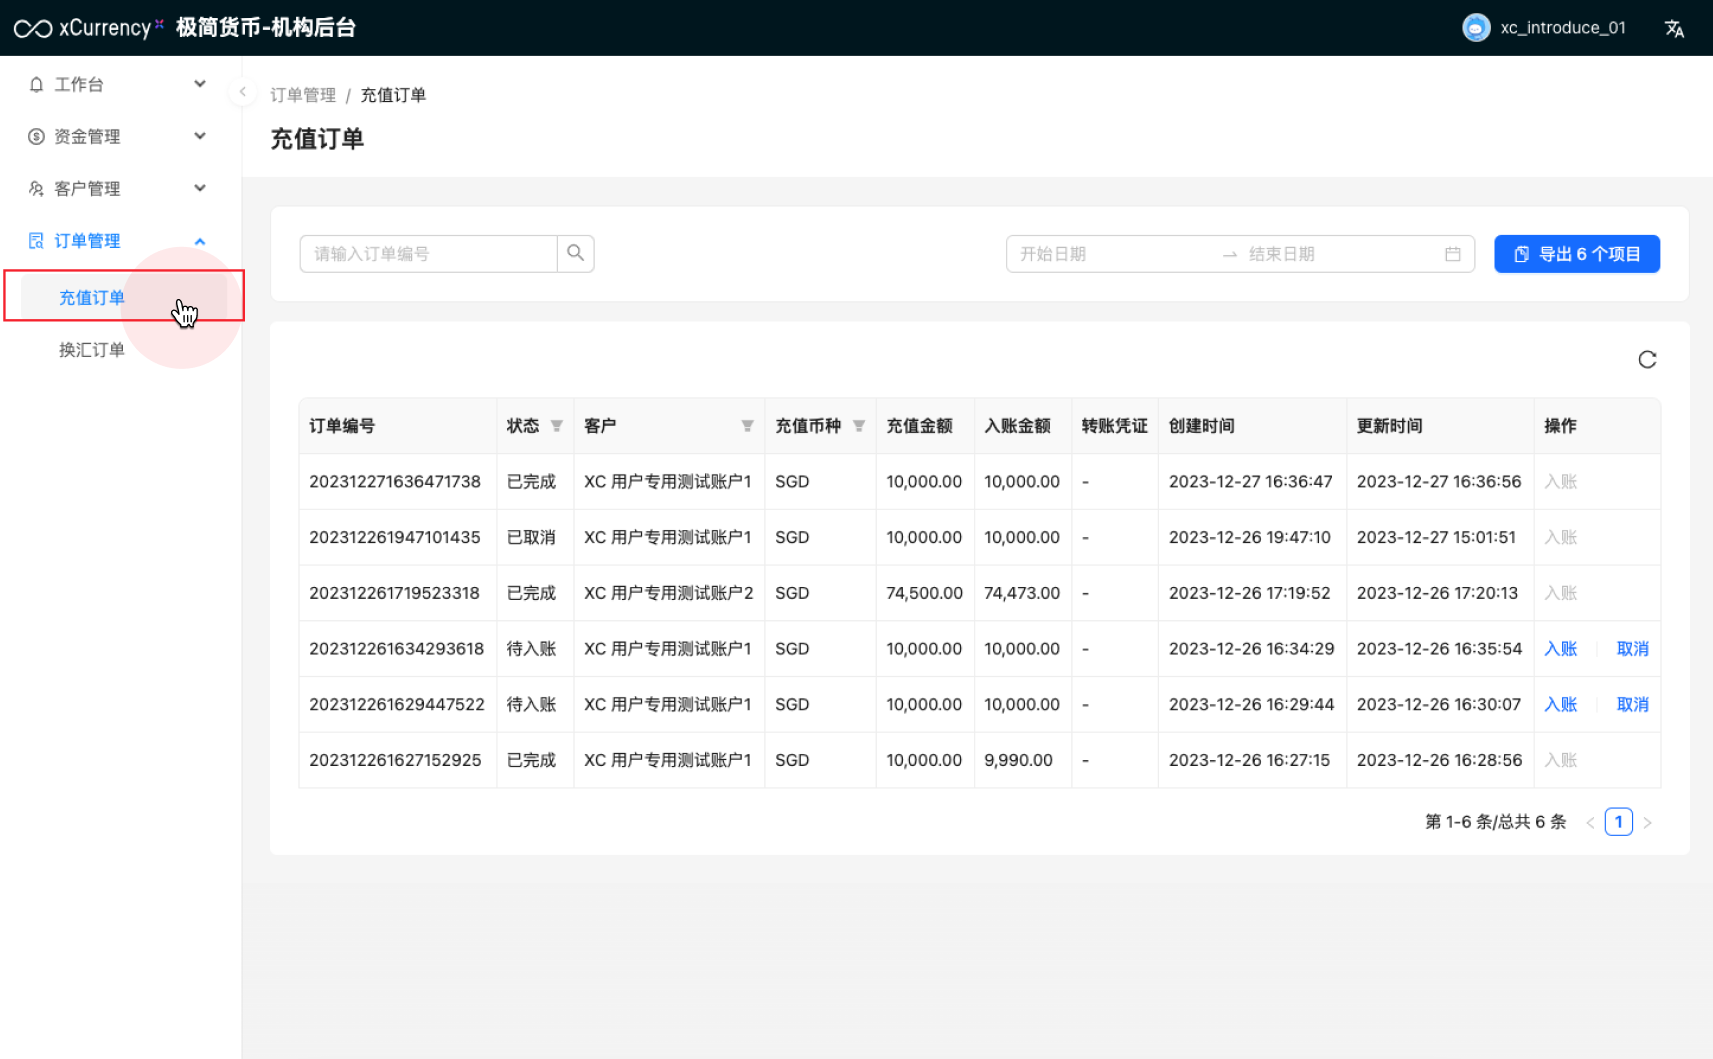
Task: Open the 换汇订单 submenu item
Action: tap(92, 350)
